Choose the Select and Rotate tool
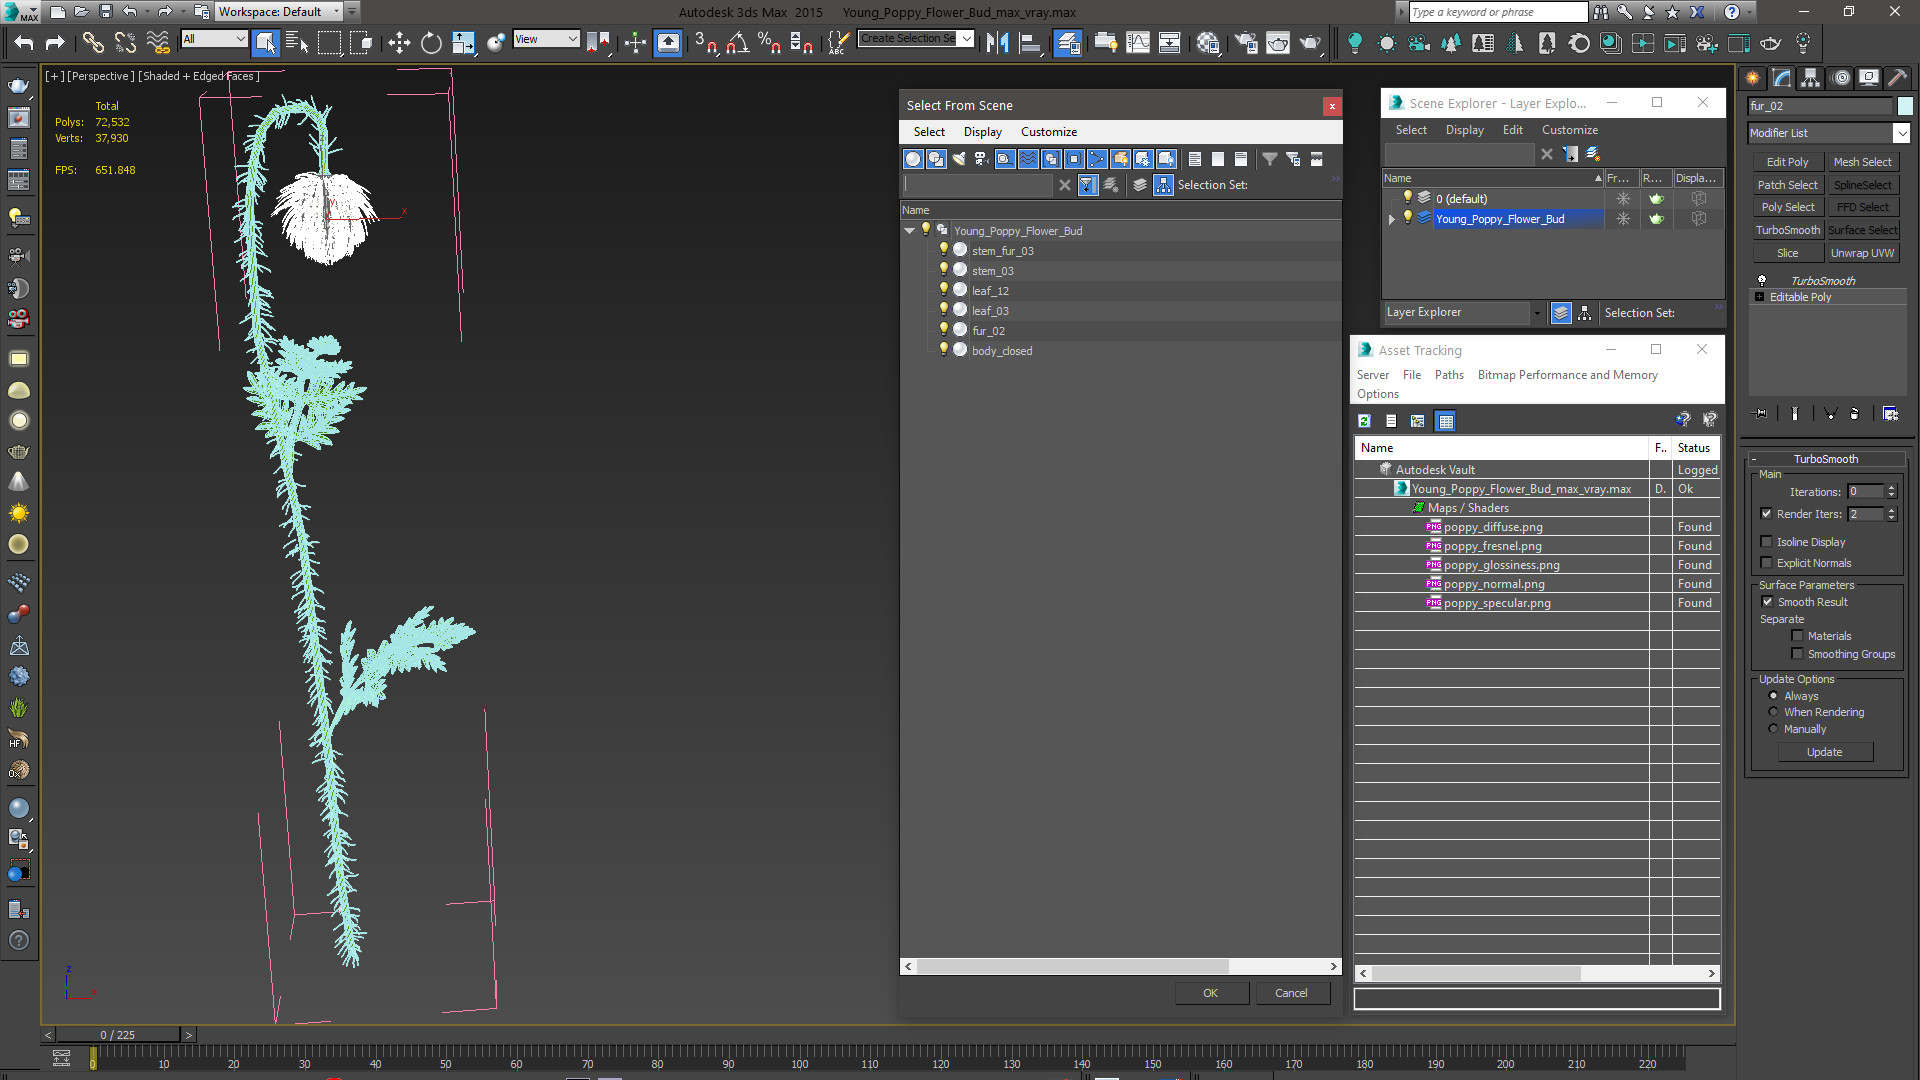1920x1080 pixels. [x=431, y=42]
